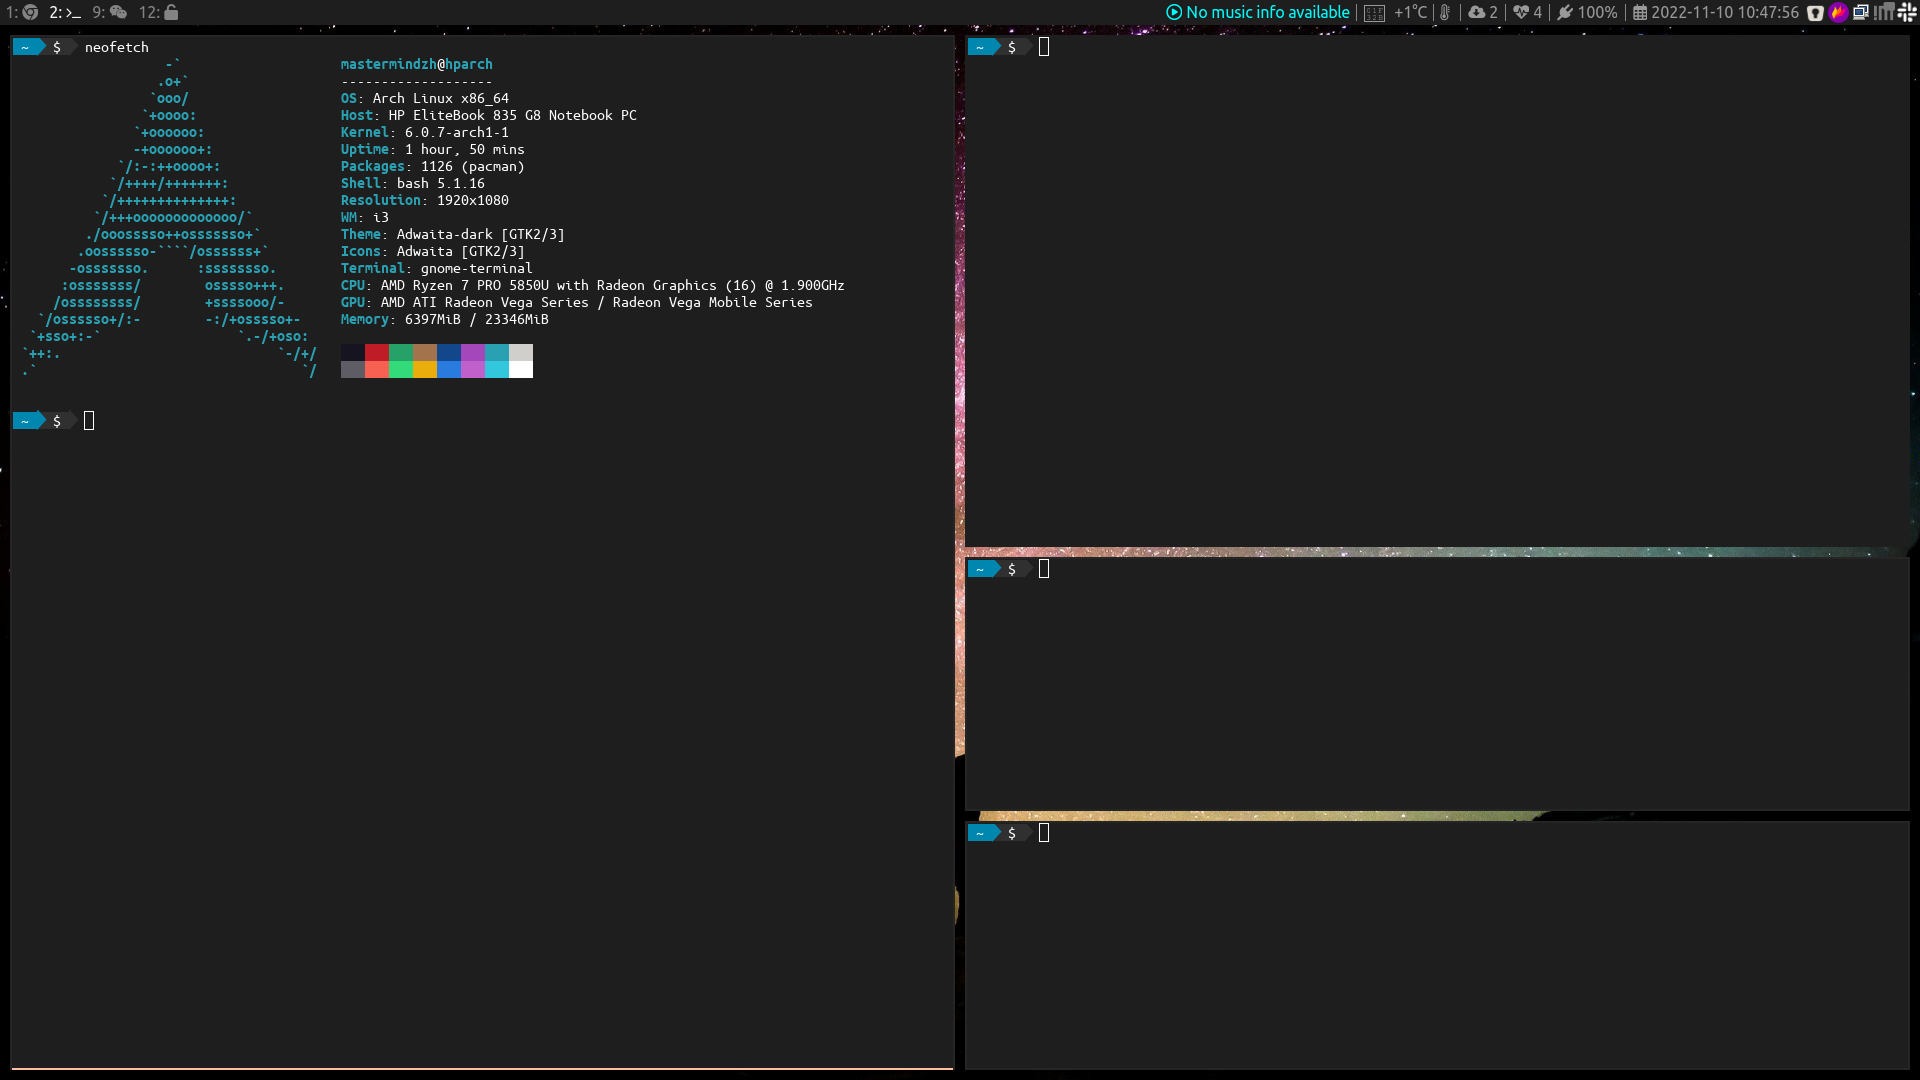Image resolution: width=1920 pixels, height=1080 pixels.
Task: Focus the left terminal's empty prompt cursor
Action: coord(89,421)
